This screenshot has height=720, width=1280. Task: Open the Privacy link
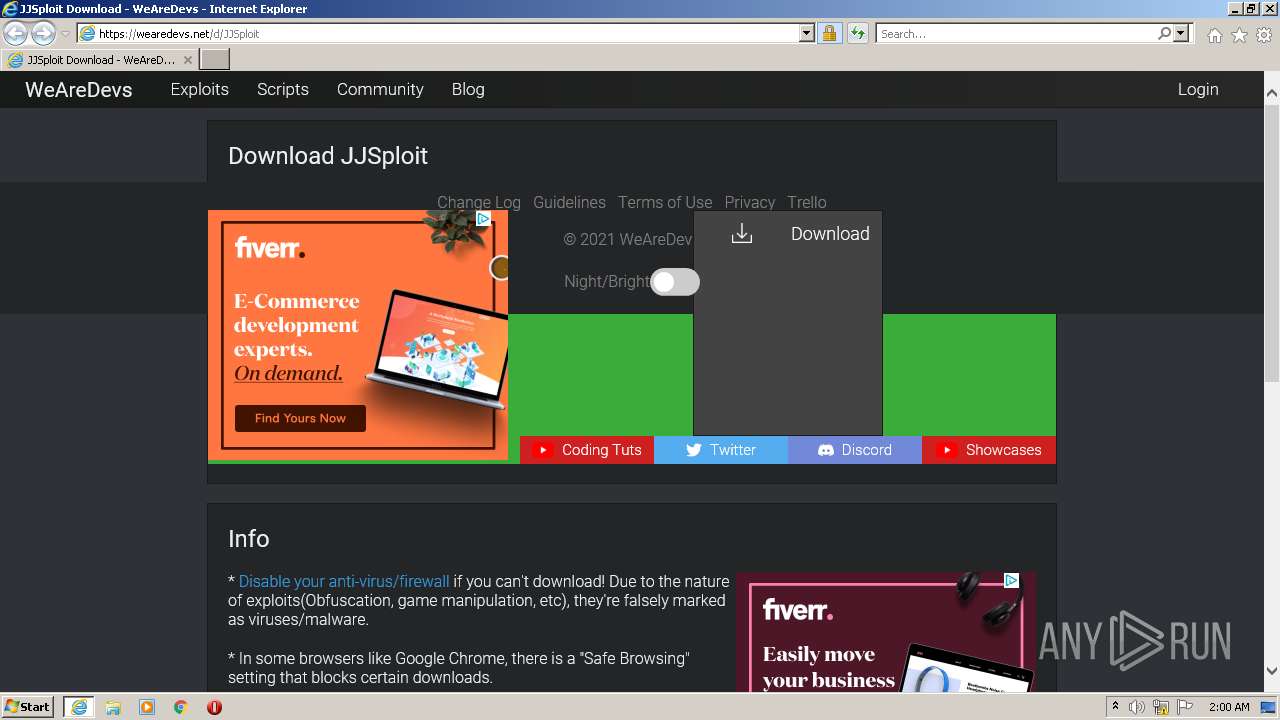(x=750, y=202)
